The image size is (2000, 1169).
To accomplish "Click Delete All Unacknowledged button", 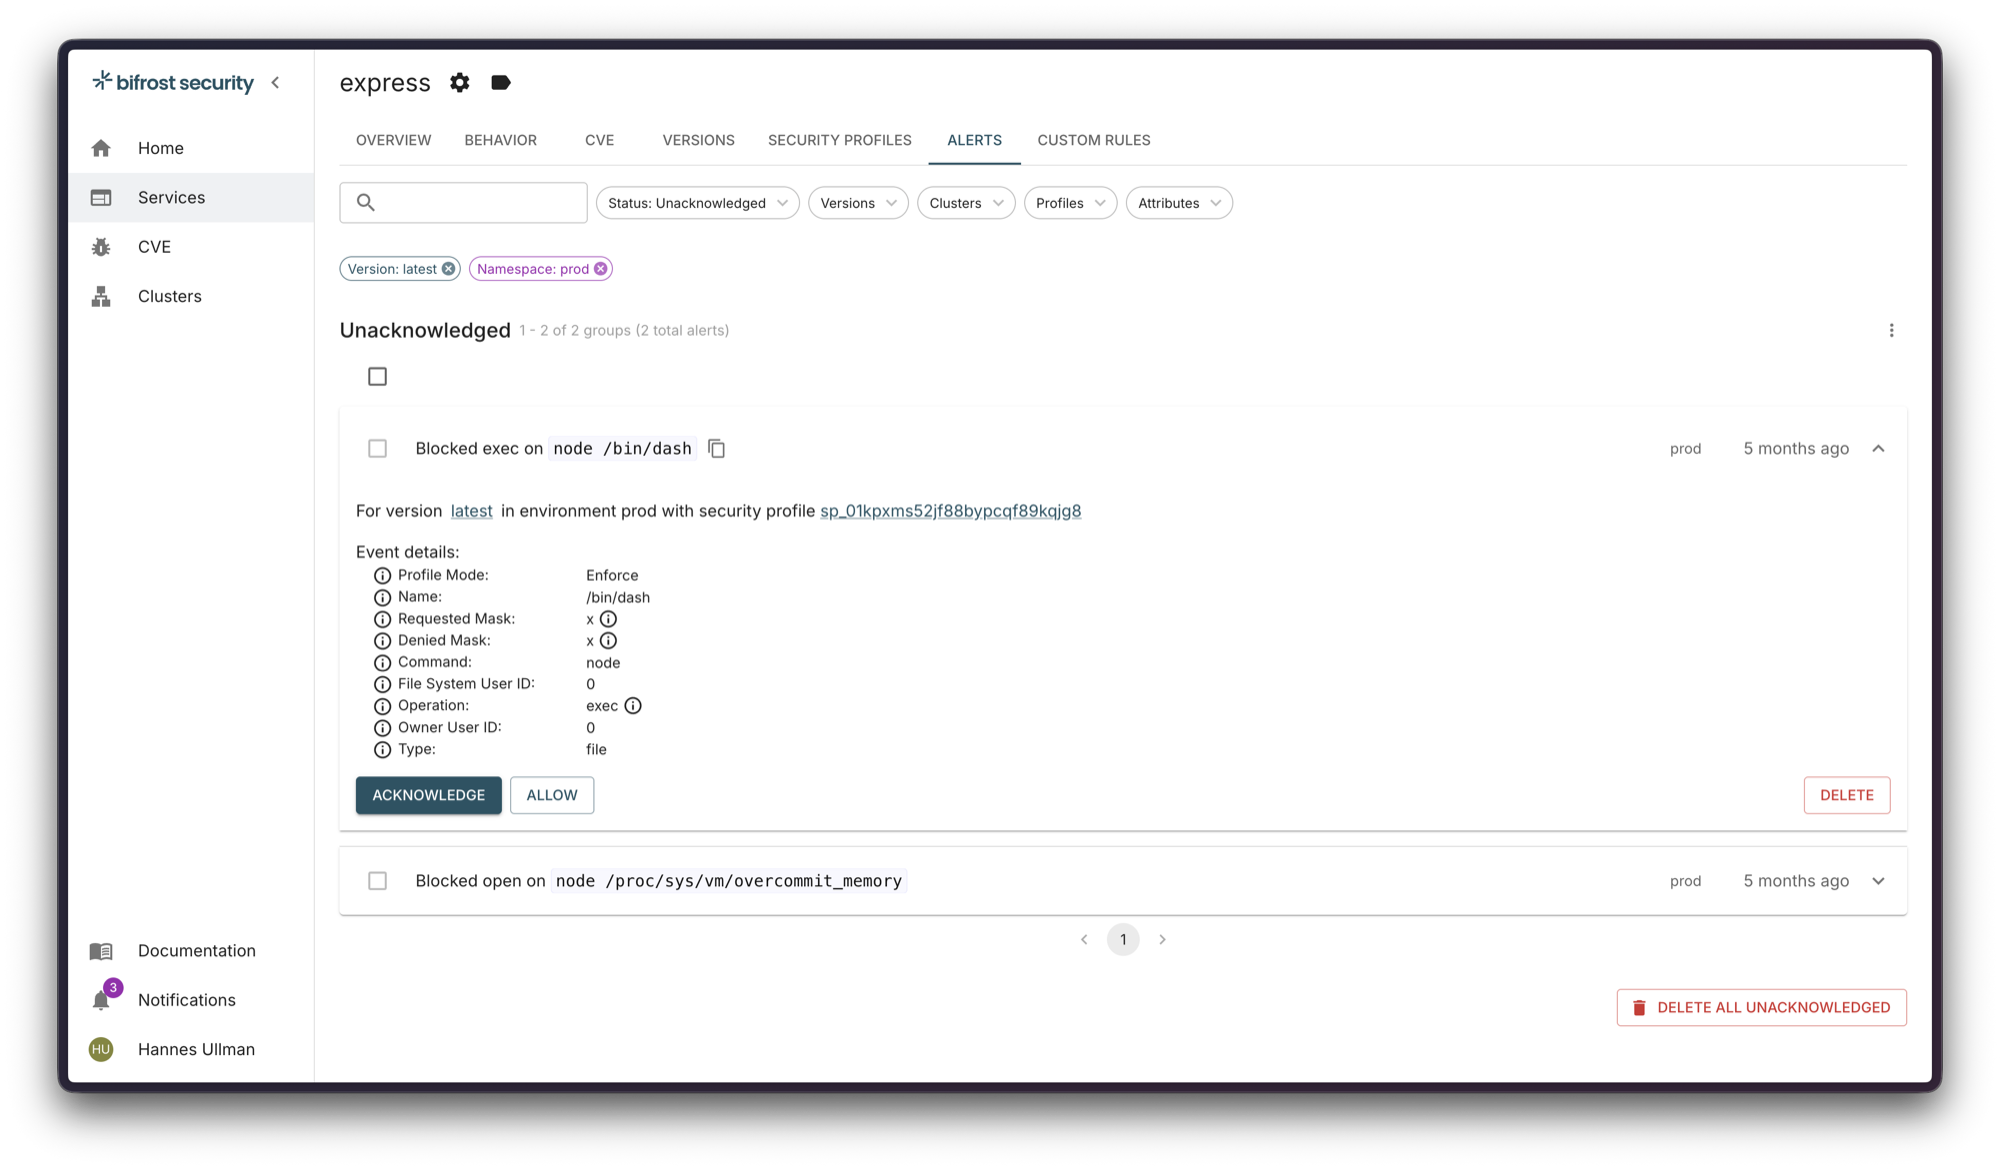I will pyautogui.click(x=1761, y=1008).
